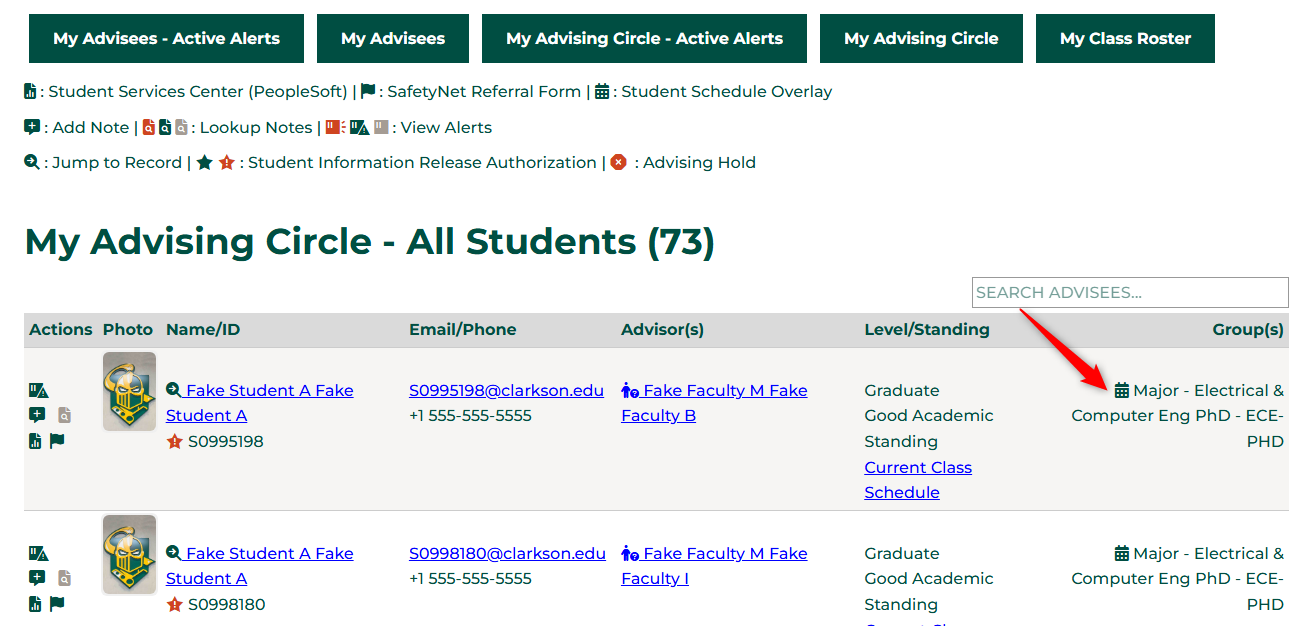1316x626 pixels.
Task: Click legend Add Note speech-bubble icon
Action: pyautogui.click(x=32, y=128)
